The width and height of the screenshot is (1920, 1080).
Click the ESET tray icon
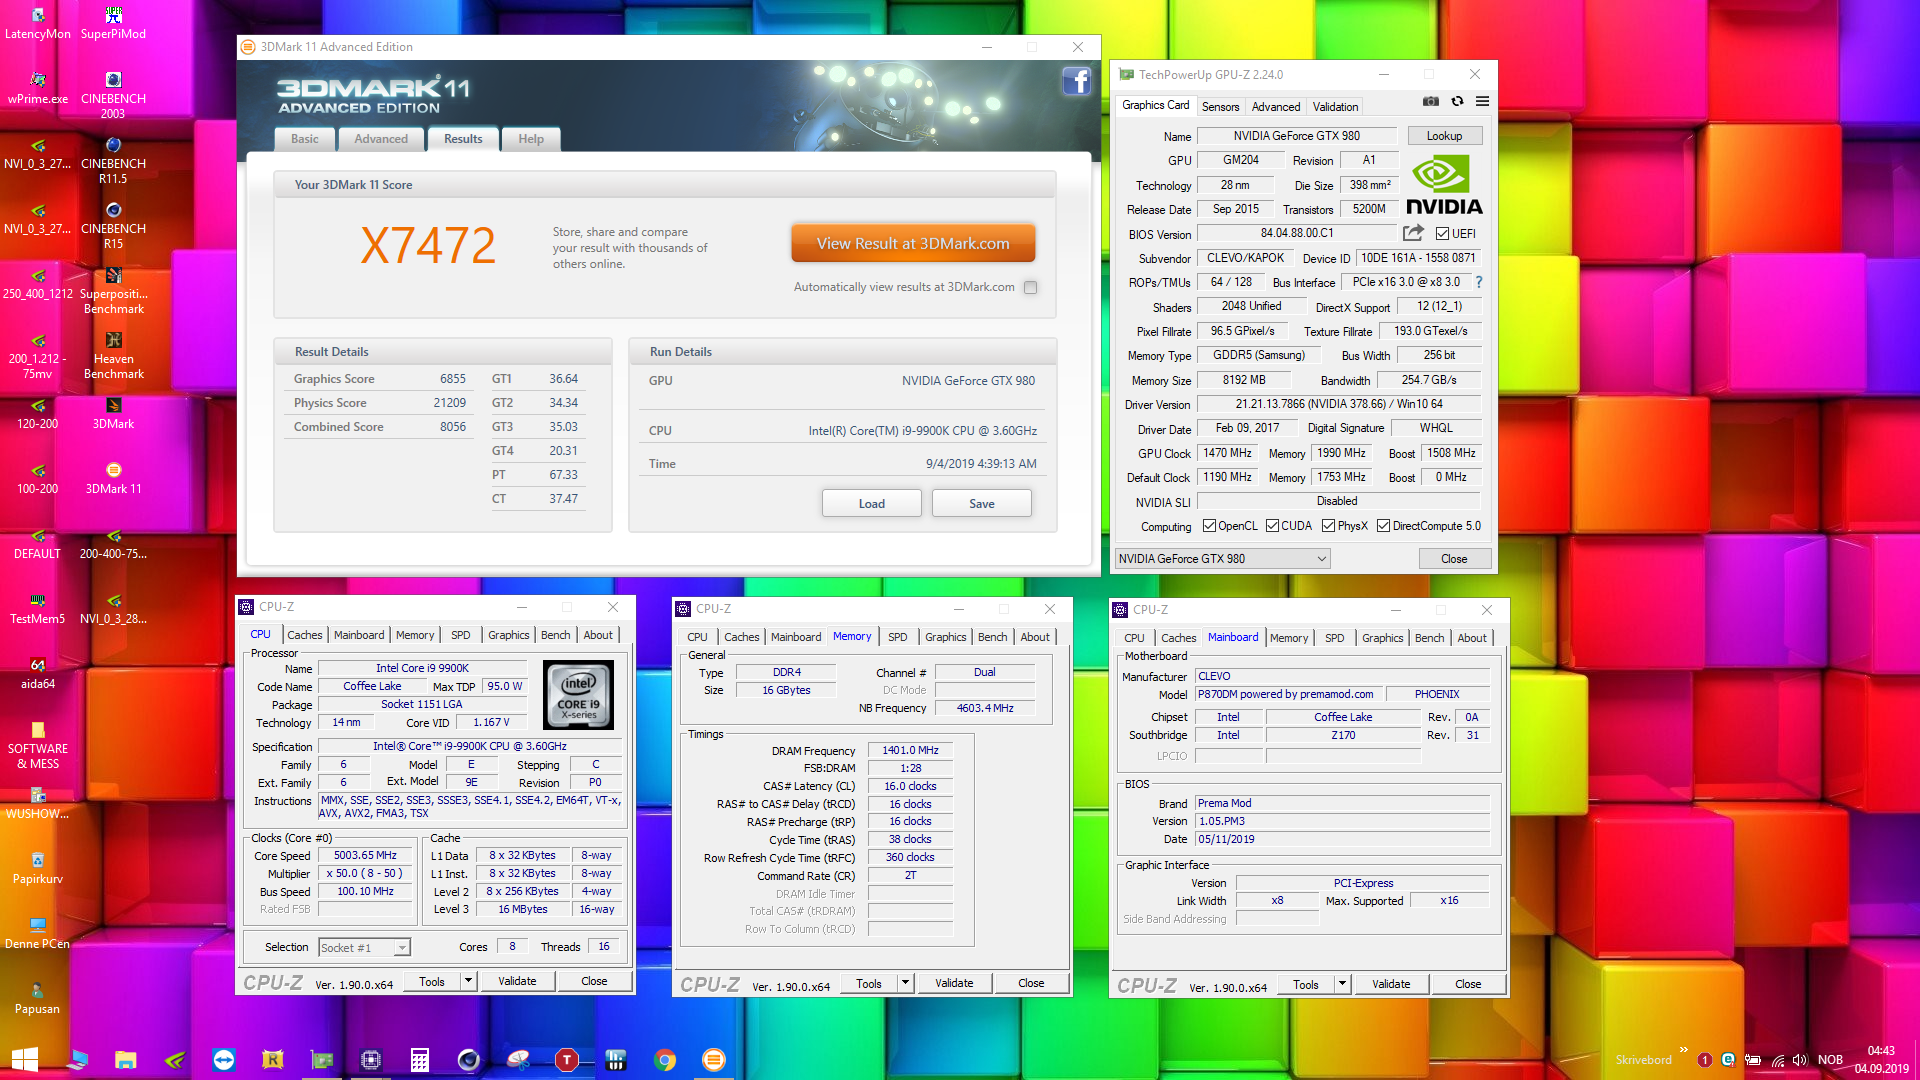(1727, 1060)
